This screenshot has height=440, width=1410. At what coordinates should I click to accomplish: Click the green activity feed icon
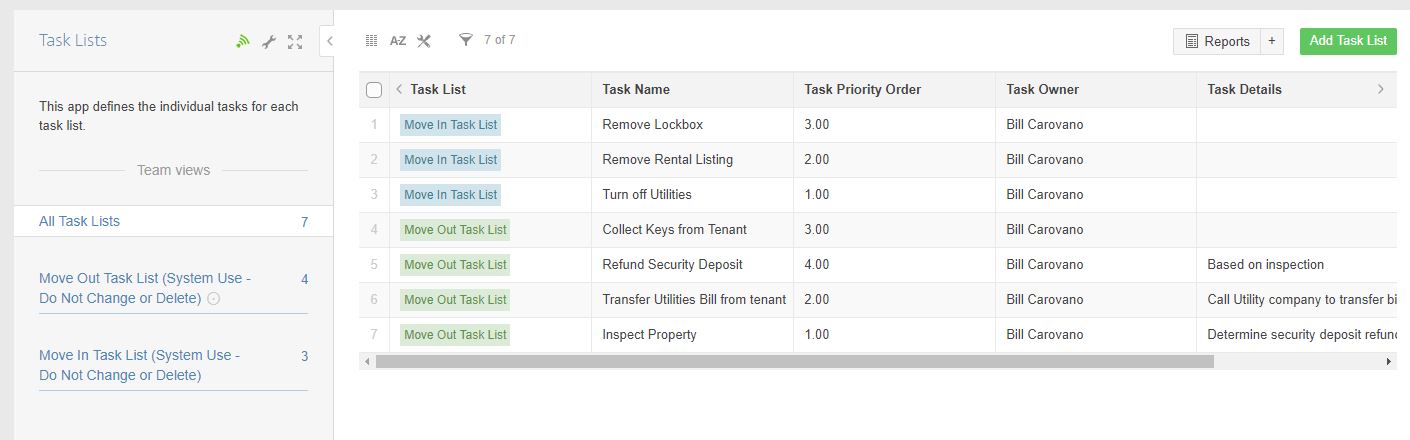242,41
